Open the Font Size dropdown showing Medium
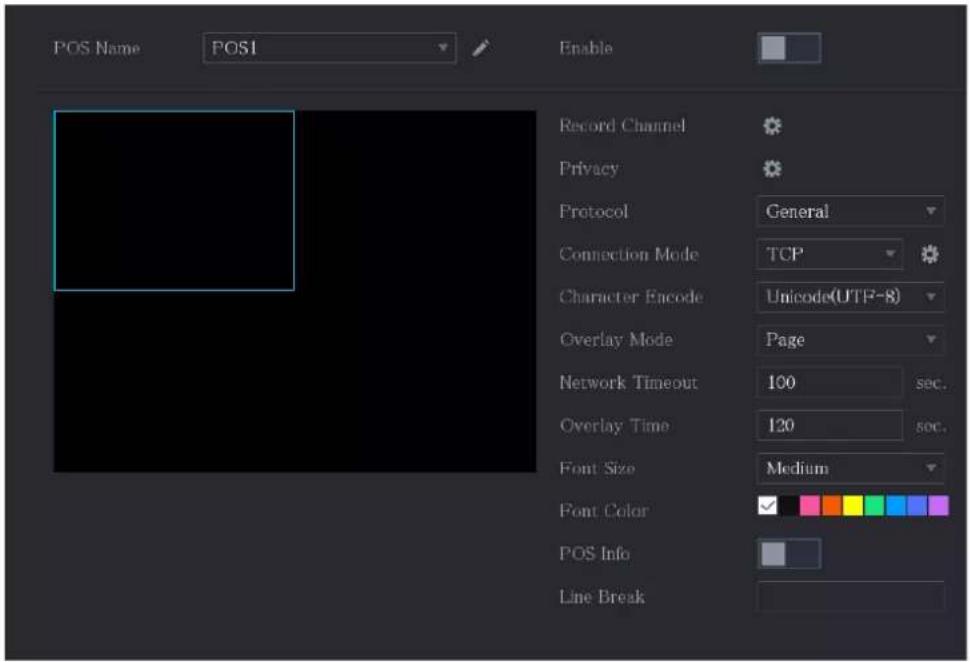 pos(850,468)
